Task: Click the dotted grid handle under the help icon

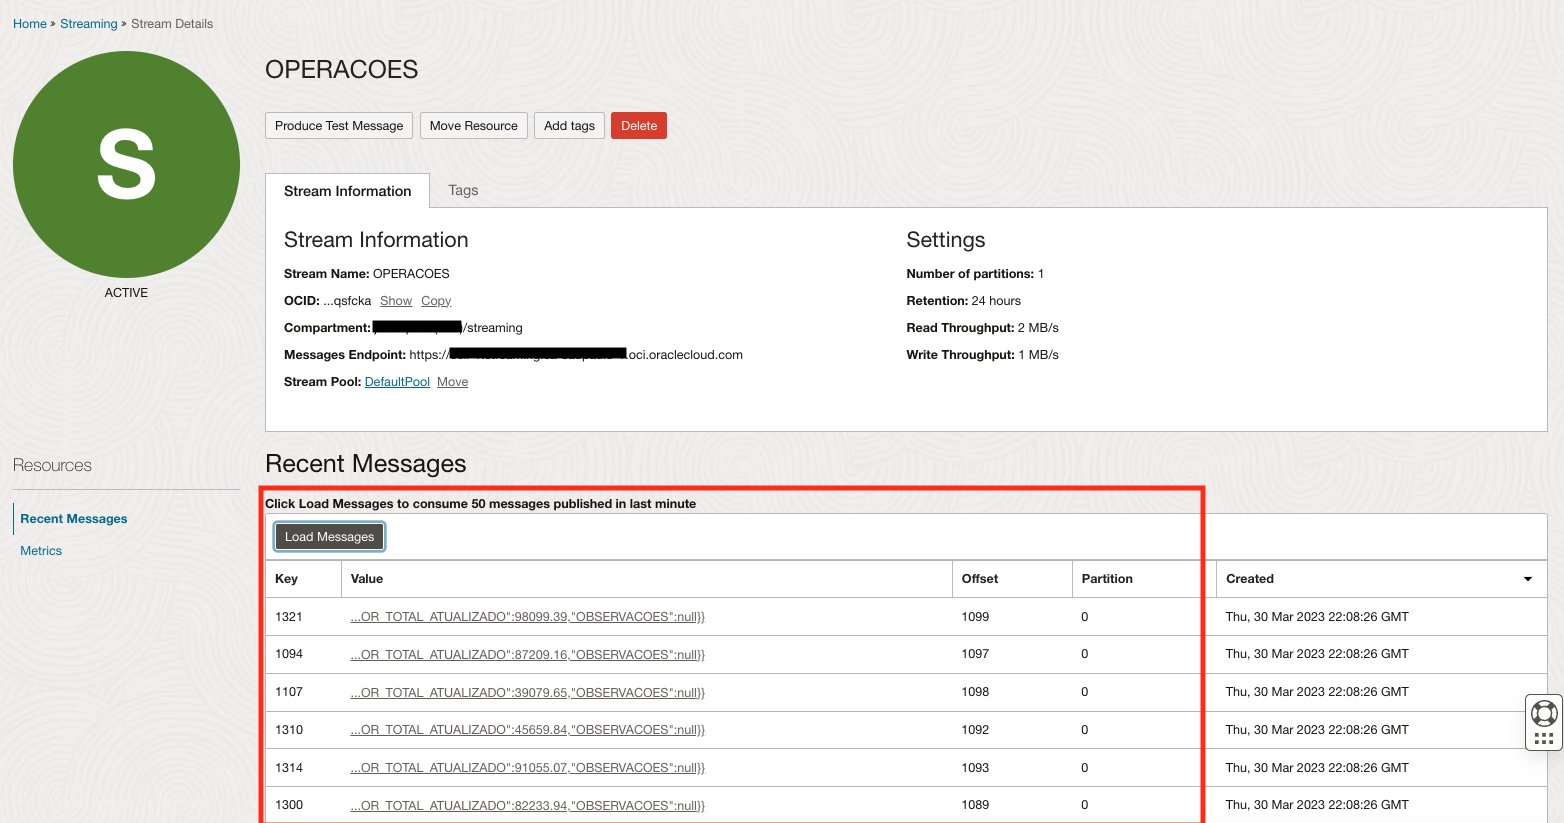Action: [x=1544, y=739]
